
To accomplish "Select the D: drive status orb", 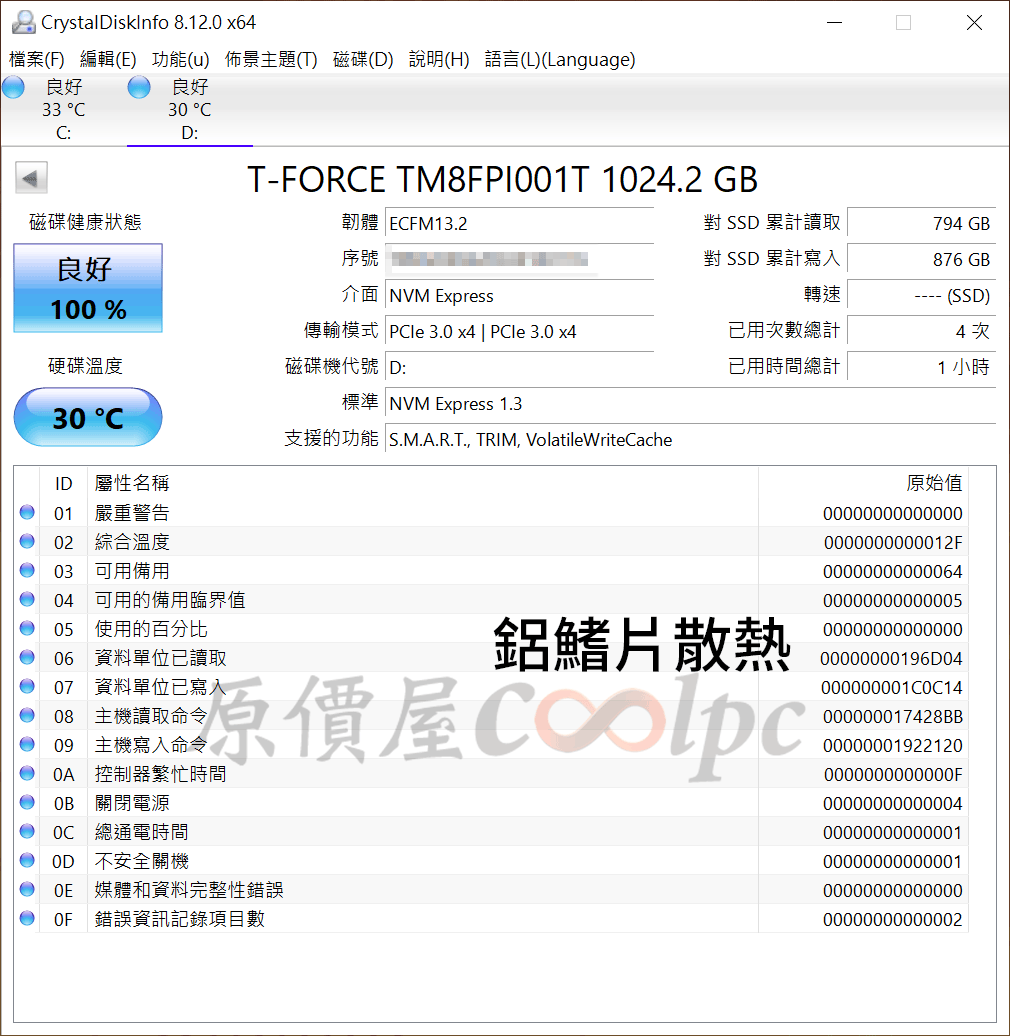I will point(139,87).
